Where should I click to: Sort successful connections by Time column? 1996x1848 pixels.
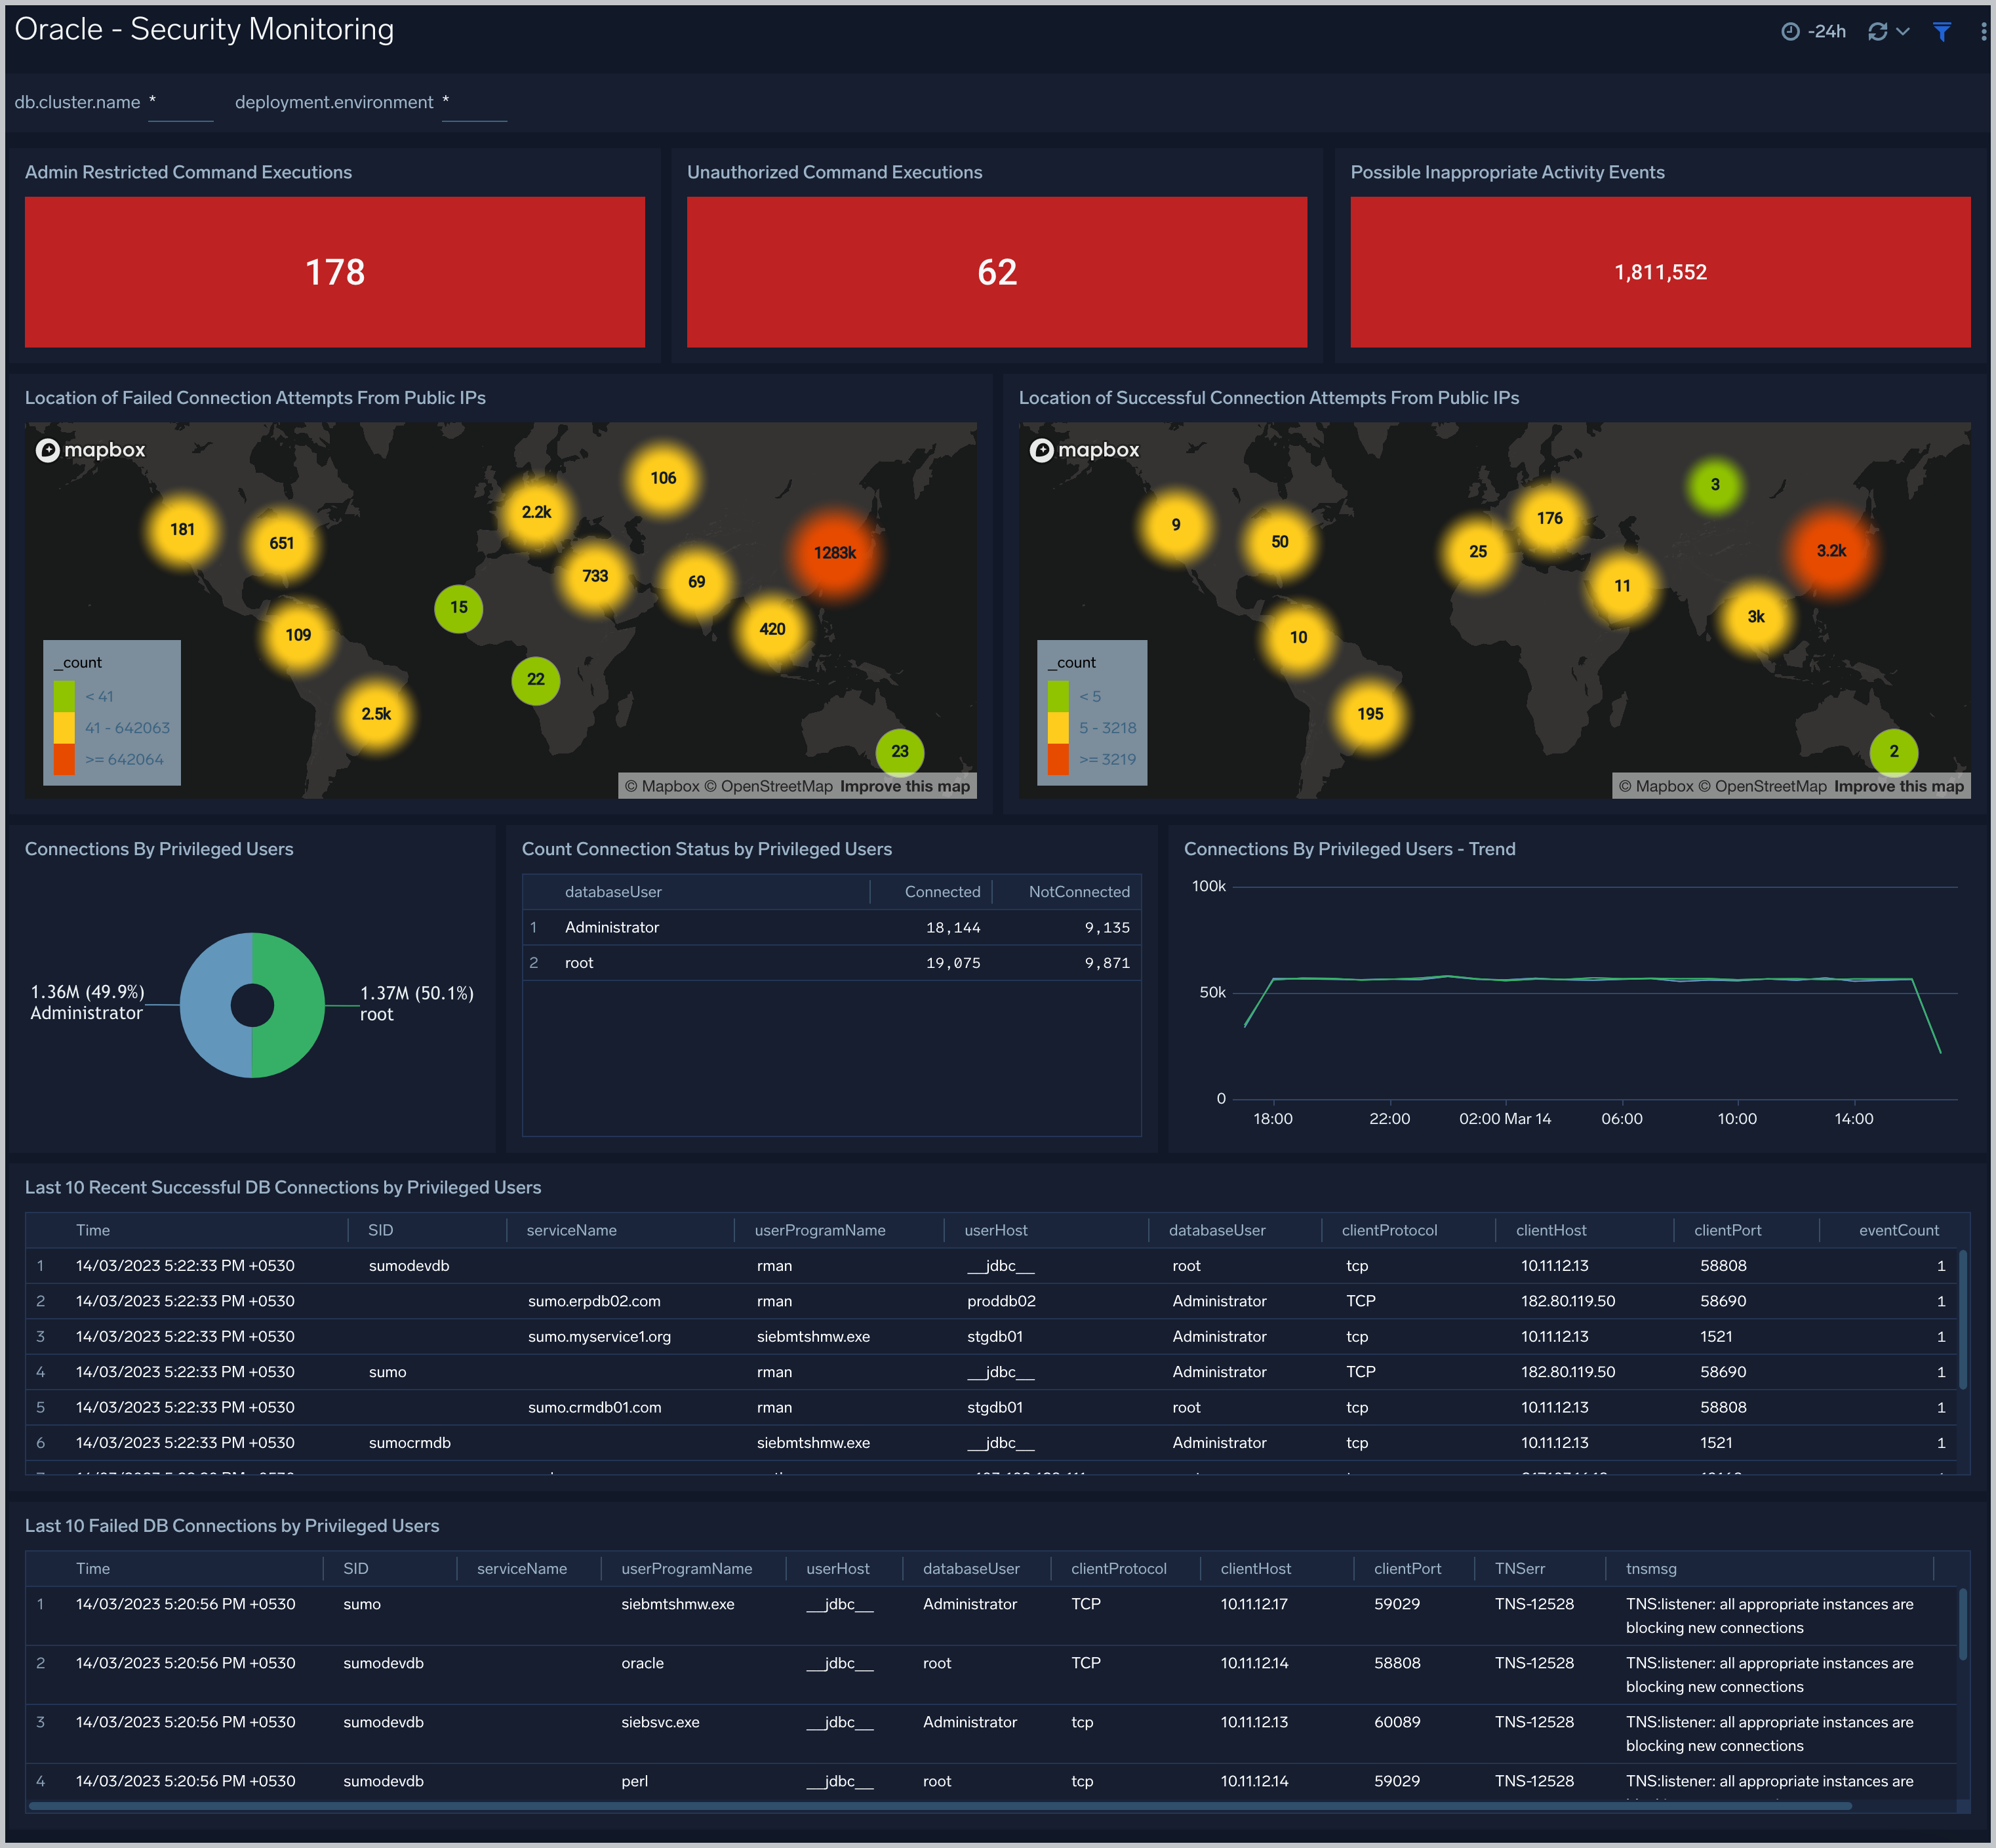click(93, 1230)
